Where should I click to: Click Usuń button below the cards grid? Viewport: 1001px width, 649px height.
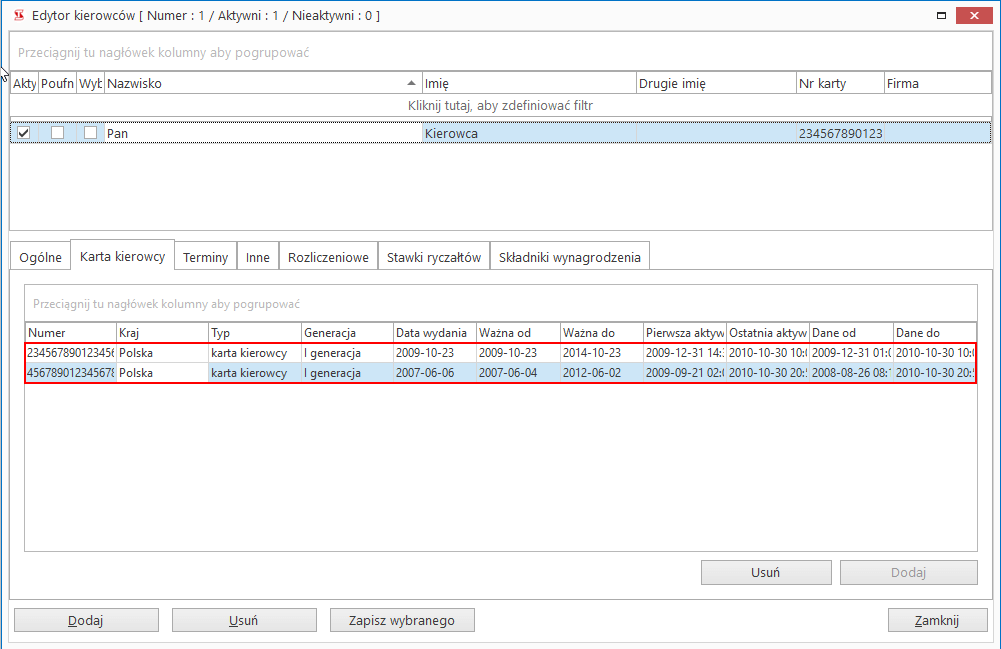tap(765, 573)
